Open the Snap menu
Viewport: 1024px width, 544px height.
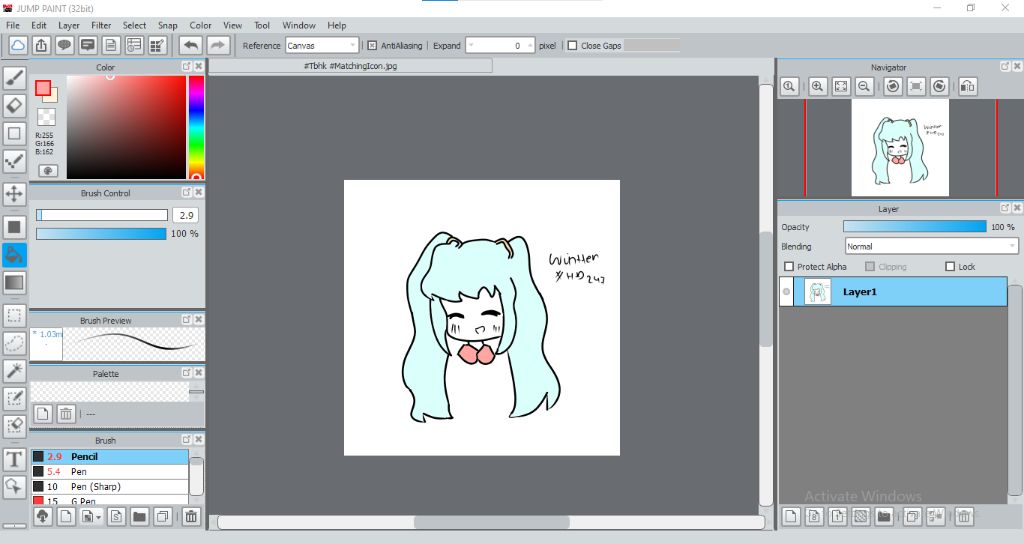pos(168,25)
